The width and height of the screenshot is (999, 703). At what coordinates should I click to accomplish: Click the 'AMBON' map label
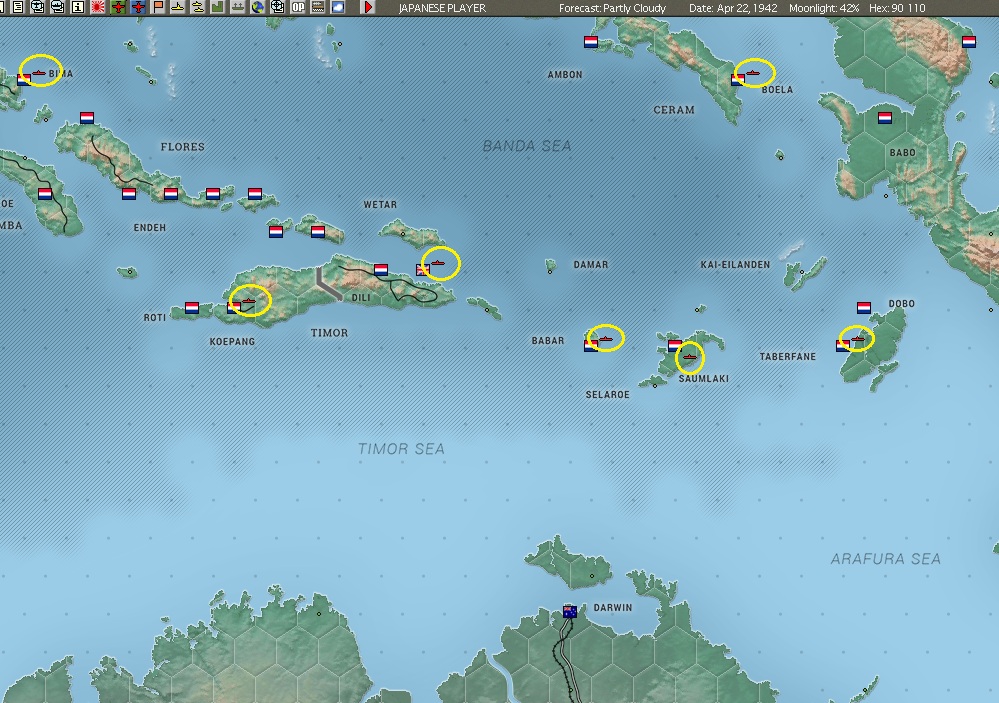[564, 75]
